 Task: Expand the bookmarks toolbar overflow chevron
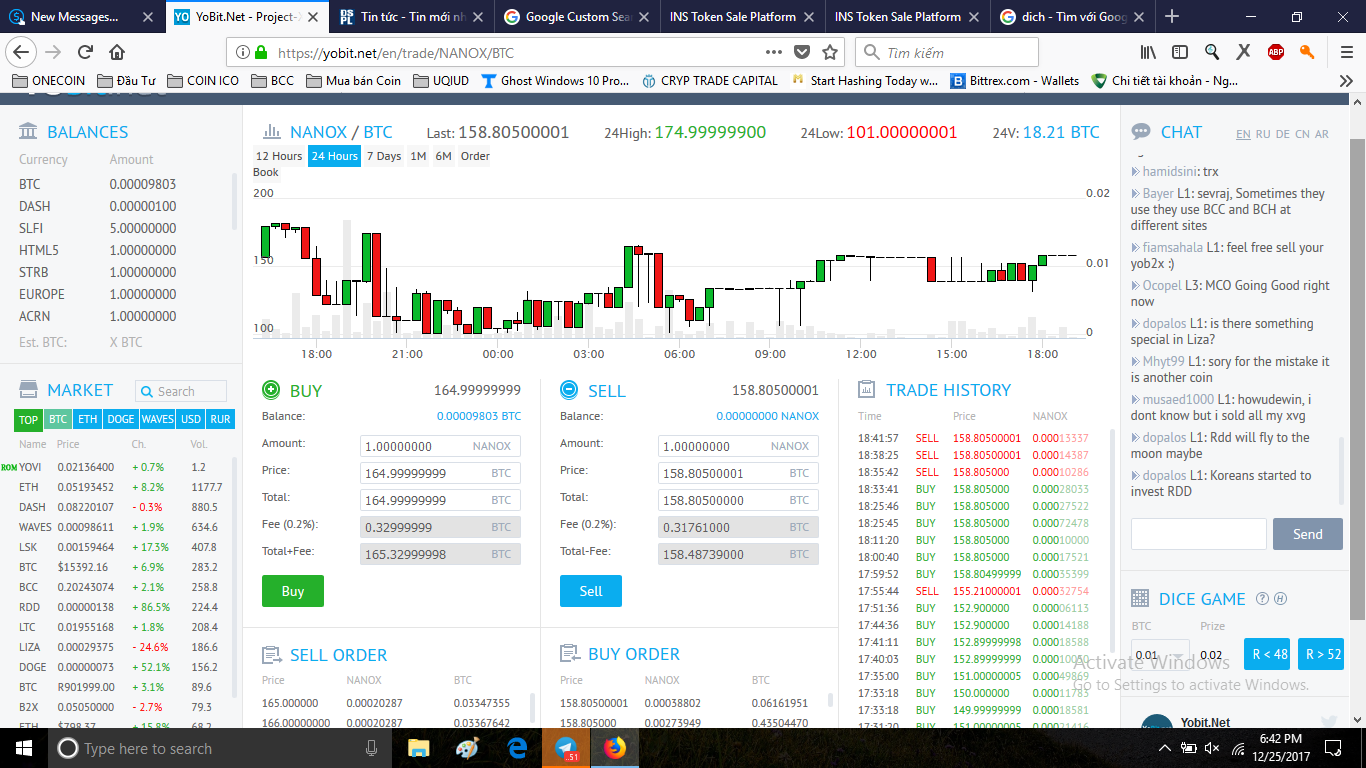pos(1346,81)
